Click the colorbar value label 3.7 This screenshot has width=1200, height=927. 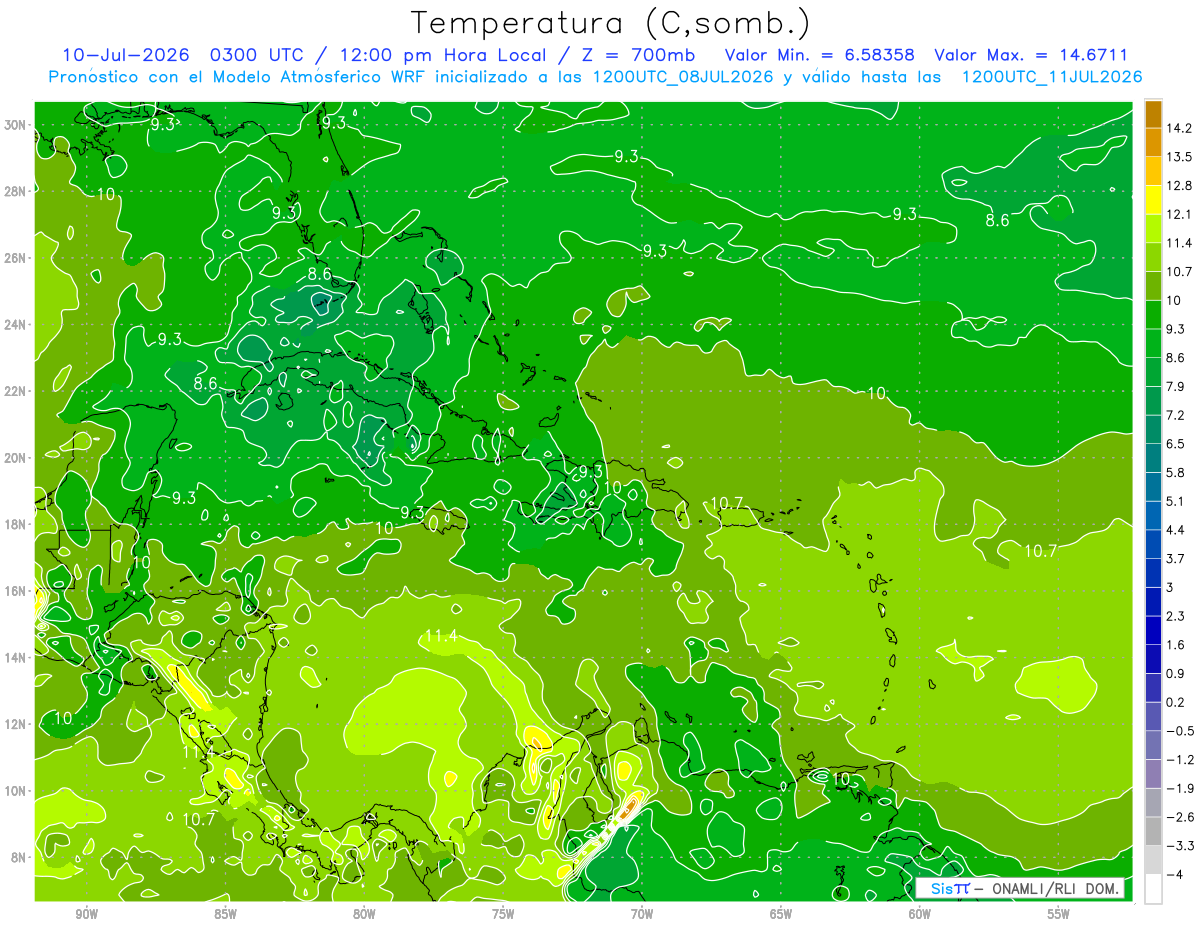click(x=1173, y=558)
